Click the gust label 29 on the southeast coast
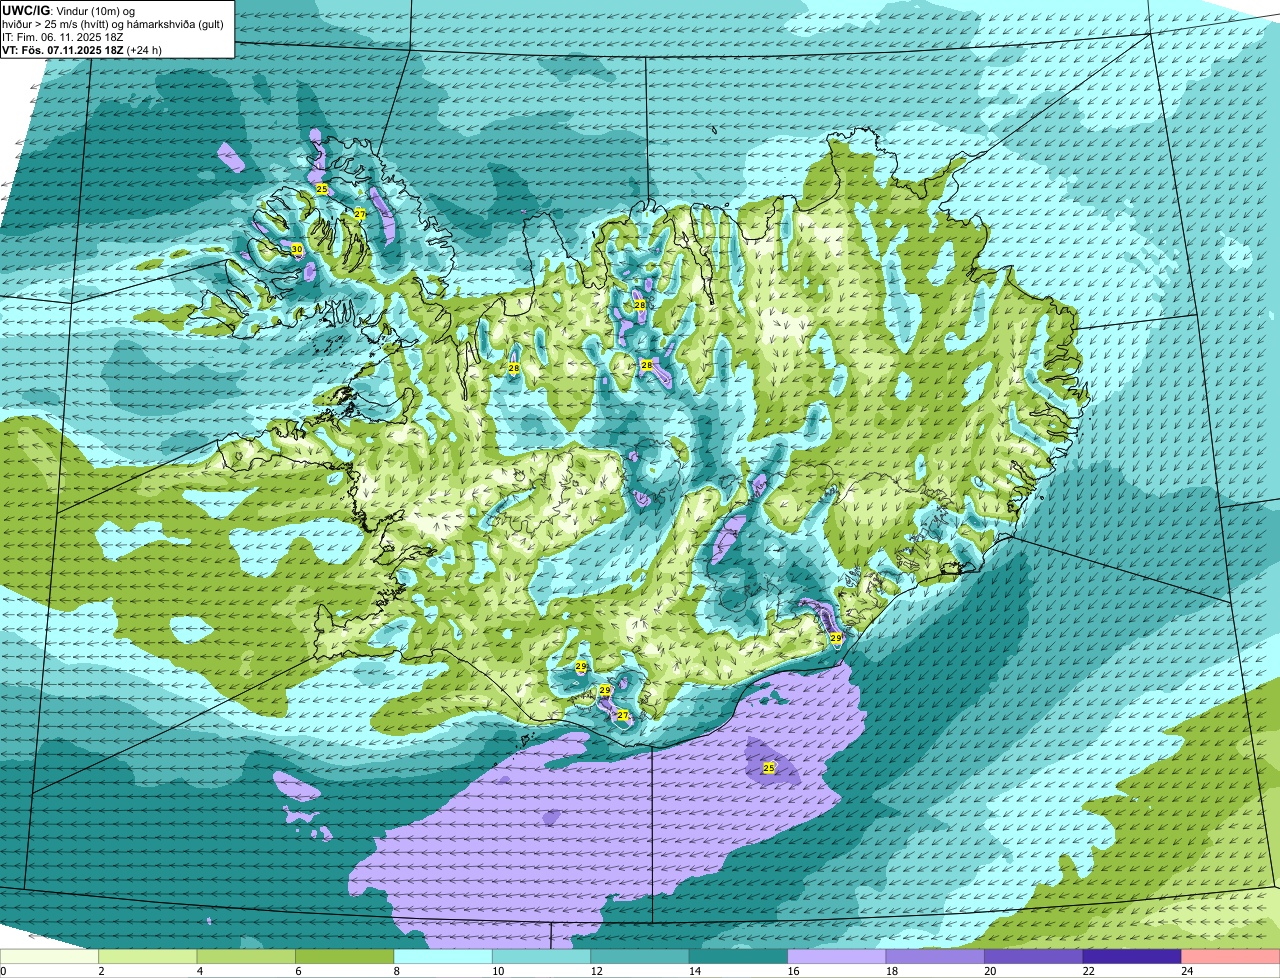 (836, 637)
